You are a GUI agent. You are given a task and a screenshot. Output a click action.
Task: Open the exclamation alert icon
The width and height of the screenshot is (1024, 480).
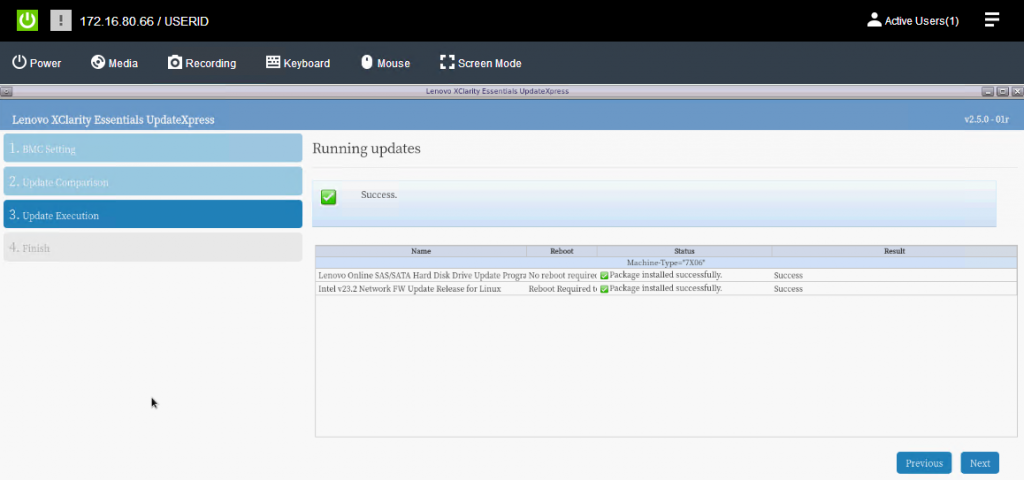pyautogui.click(x=61, y=20)
